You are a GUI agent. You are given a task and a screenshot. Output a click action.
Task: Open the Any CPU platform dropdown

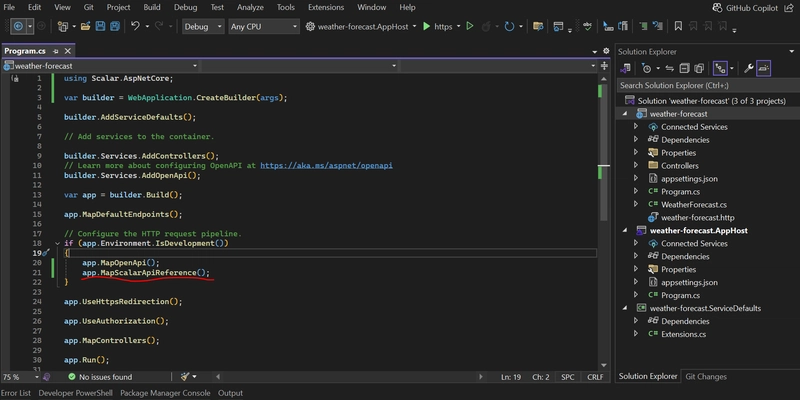(x=263, y=27)
